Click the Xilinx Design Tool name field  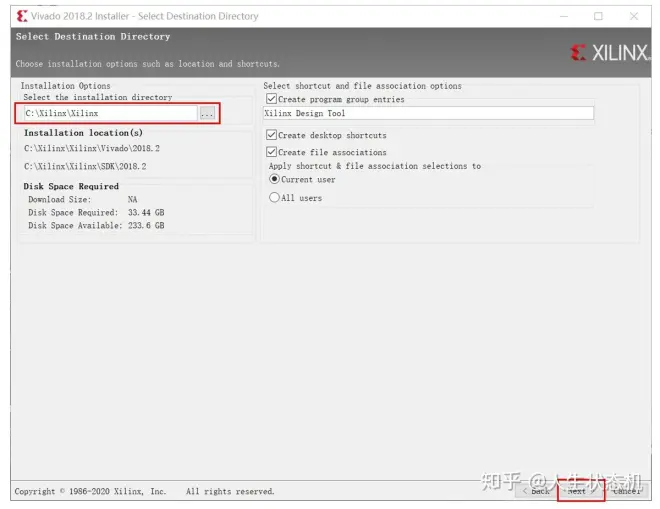[x=428, y=113]
